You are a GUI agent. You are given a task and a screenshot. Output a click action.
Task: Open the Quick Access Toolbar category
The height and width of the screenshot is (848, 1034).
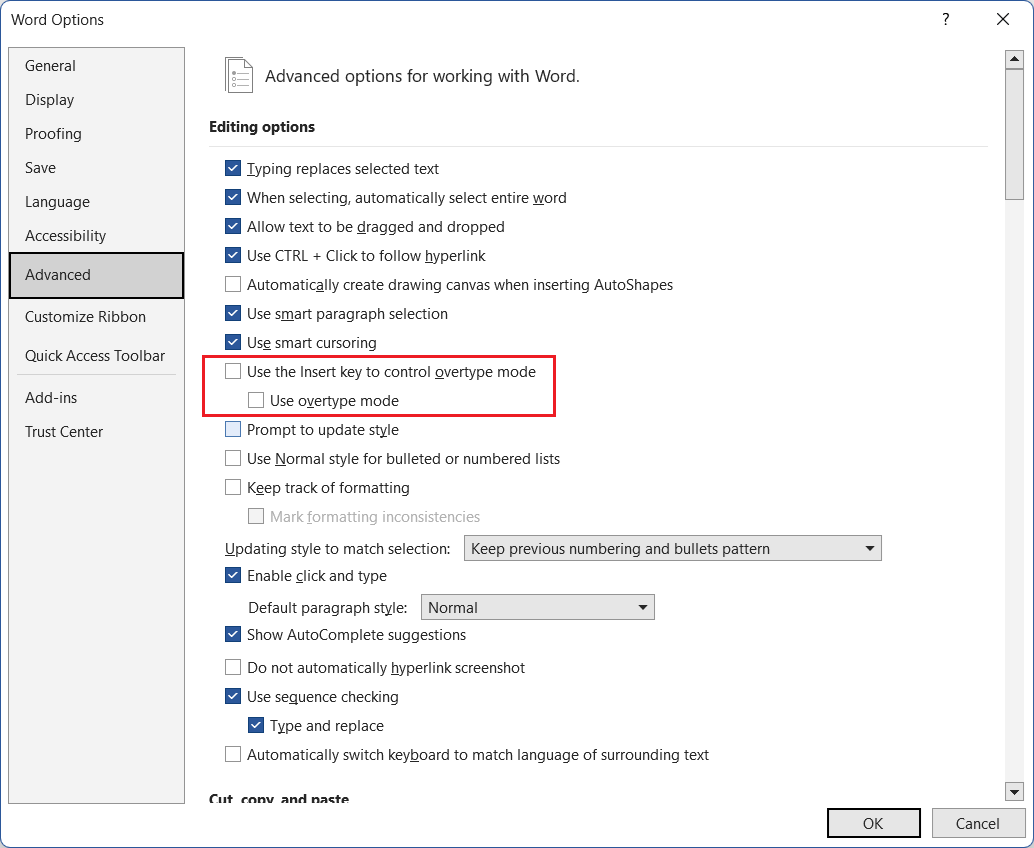[x=96, y=356]
